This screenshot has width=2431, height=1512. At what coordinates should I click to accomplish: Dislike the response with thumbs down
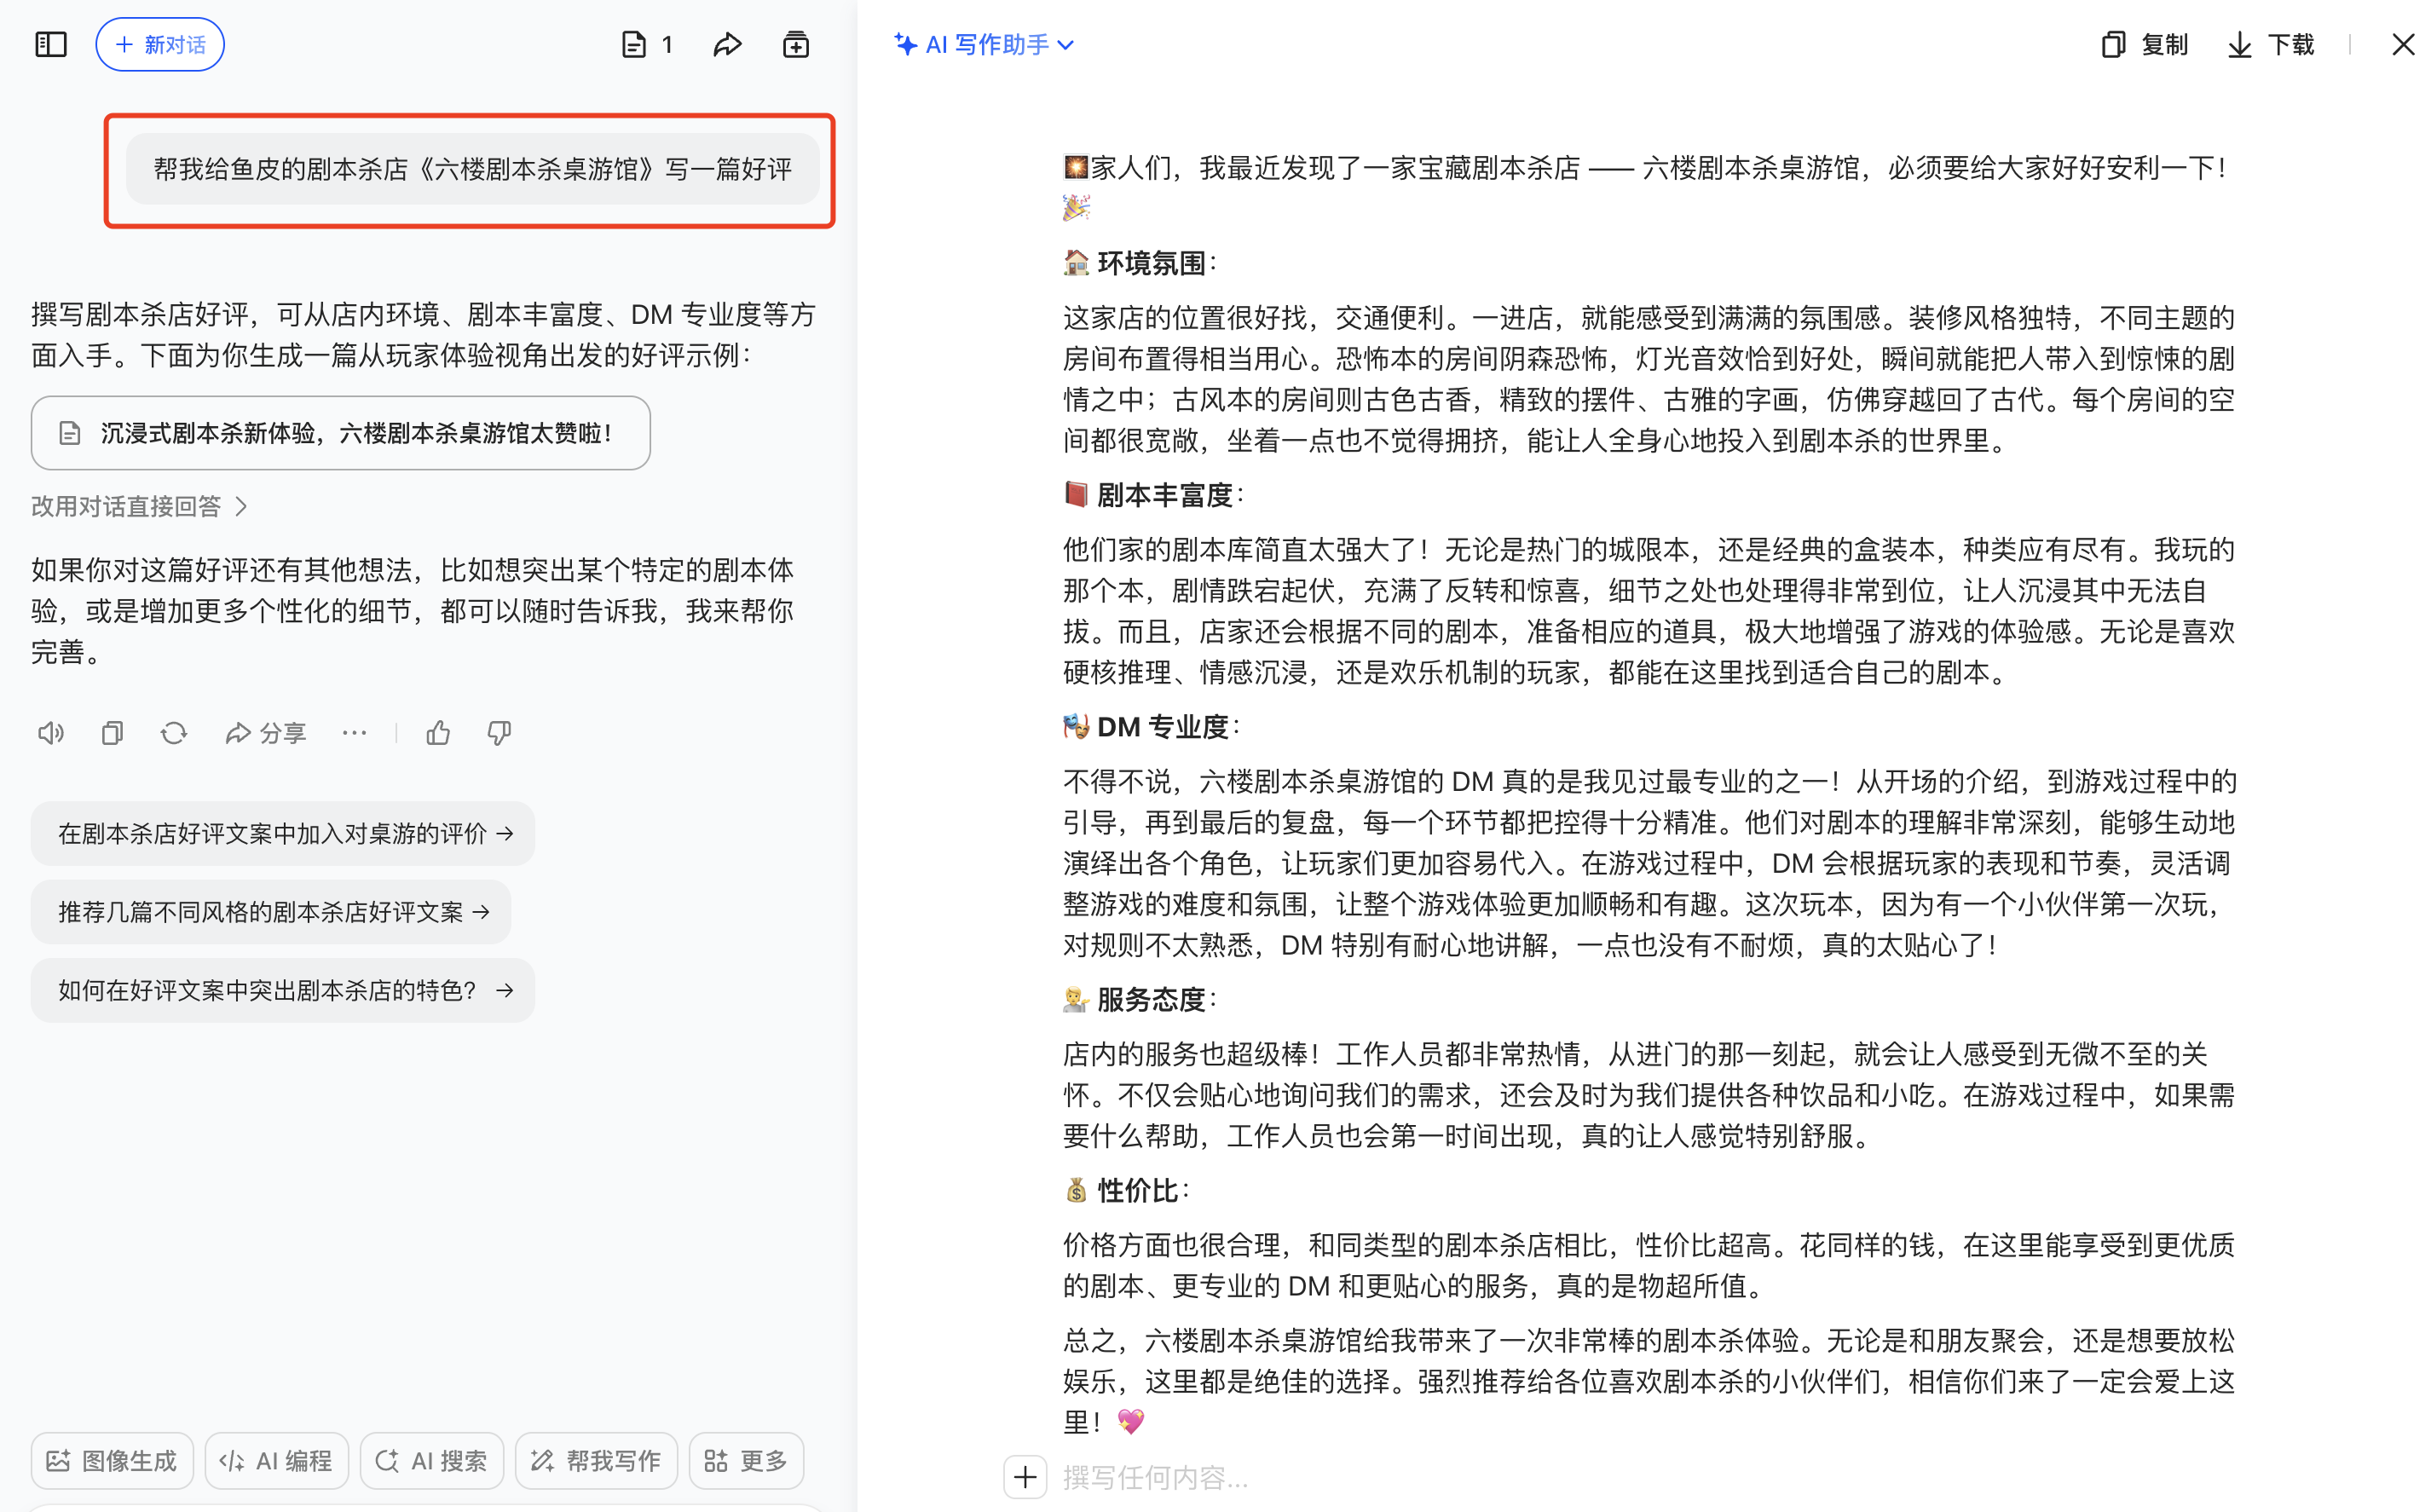pos(499,733)
